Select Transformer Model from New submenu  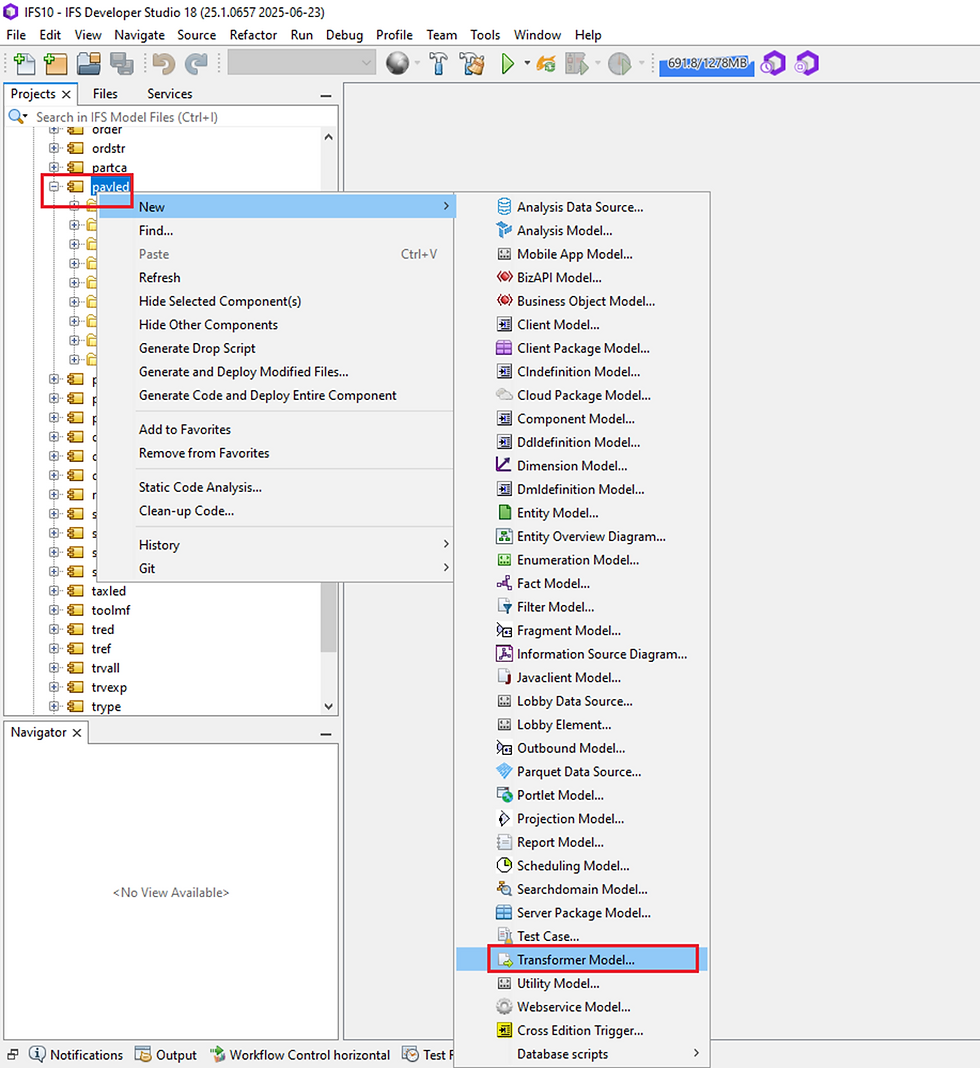click(x=582, y=960)
